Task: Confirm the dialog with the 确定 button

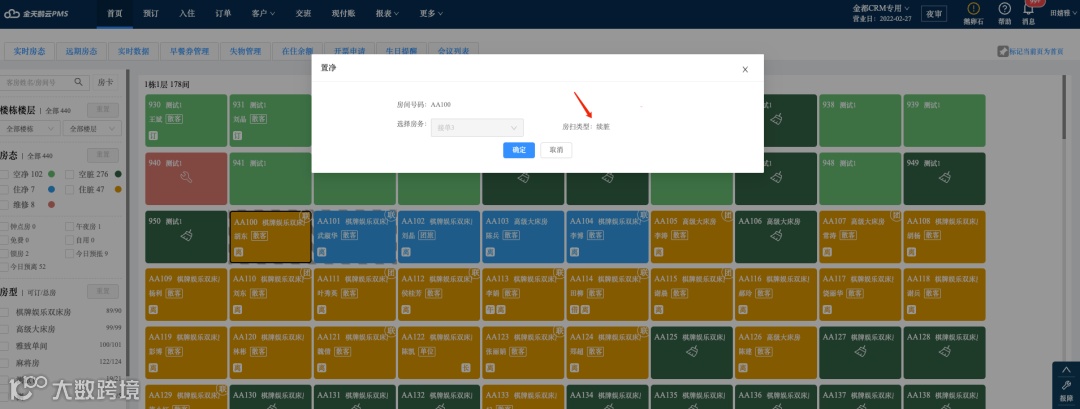Action: click(519, 150)
